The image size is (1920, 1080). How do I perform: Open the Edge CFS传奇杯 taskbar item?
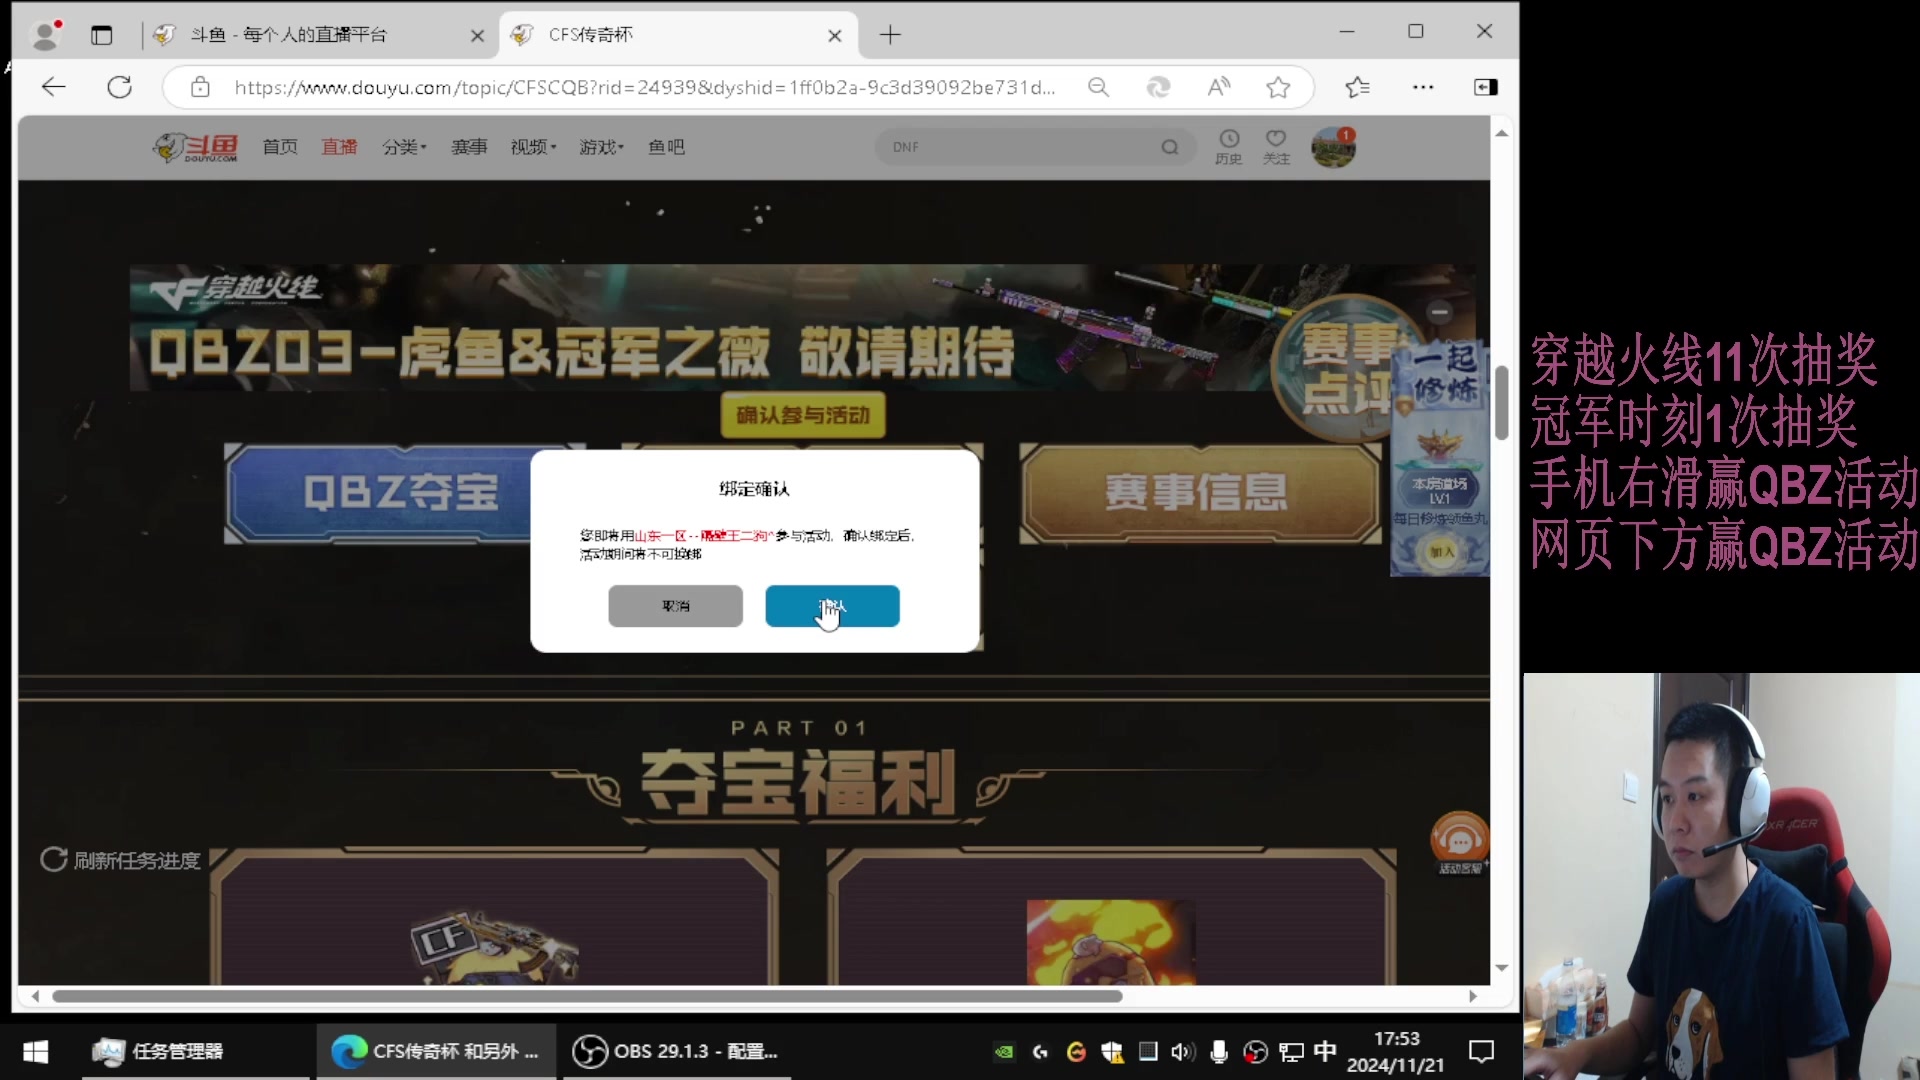[436, 1051]
